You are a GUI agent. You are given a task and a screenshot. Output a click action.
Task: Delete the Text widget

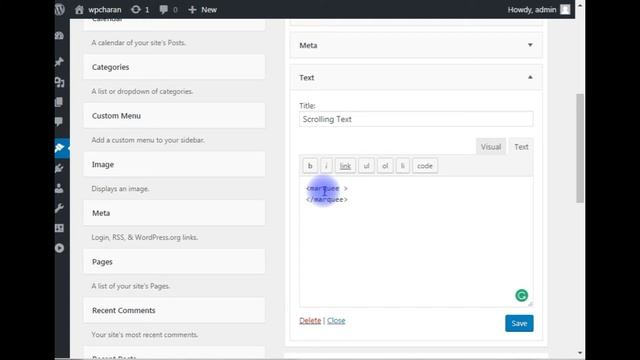[x=310, y=321]
